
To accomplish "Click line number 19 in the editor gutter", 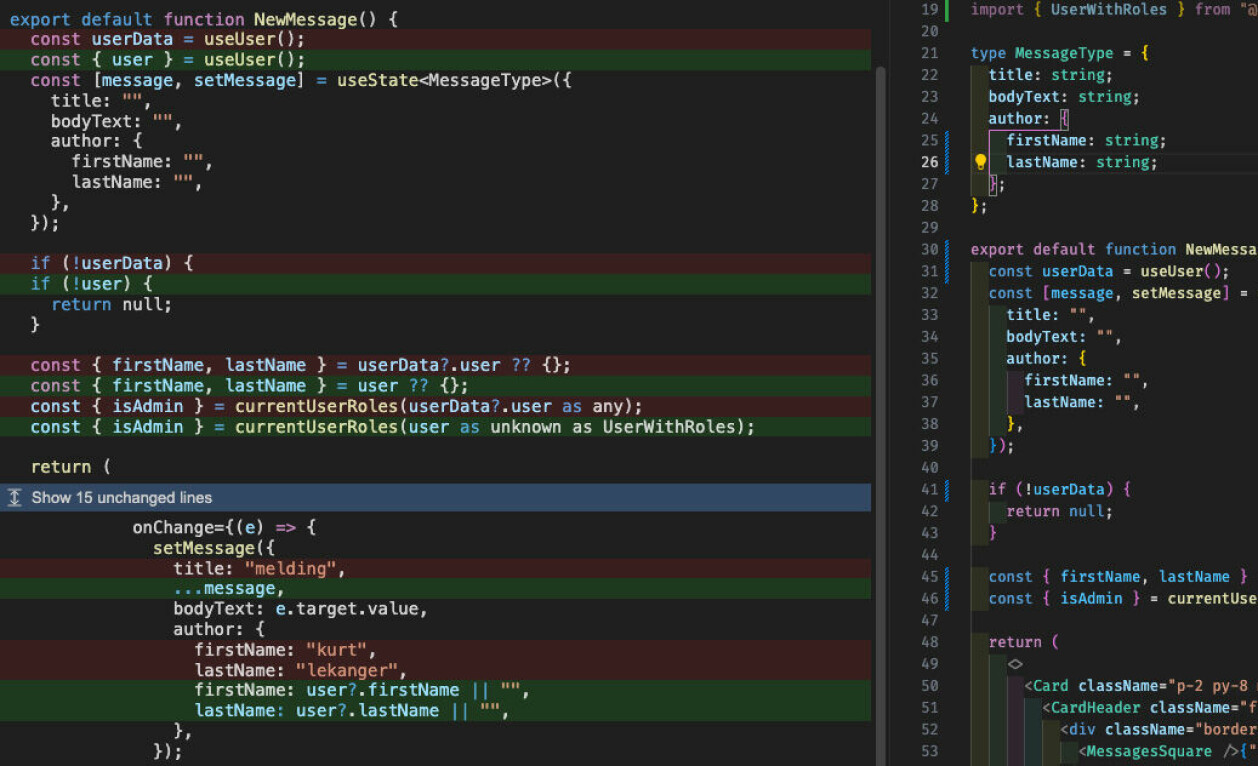I will [x=929, y=9].
